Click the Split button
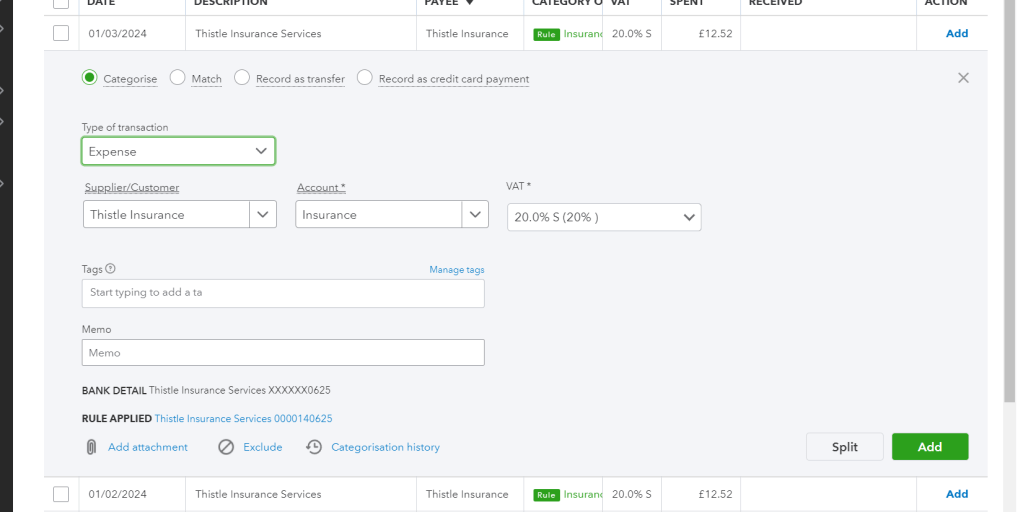Screen dimensions: 1023x512 coord(844,447)
